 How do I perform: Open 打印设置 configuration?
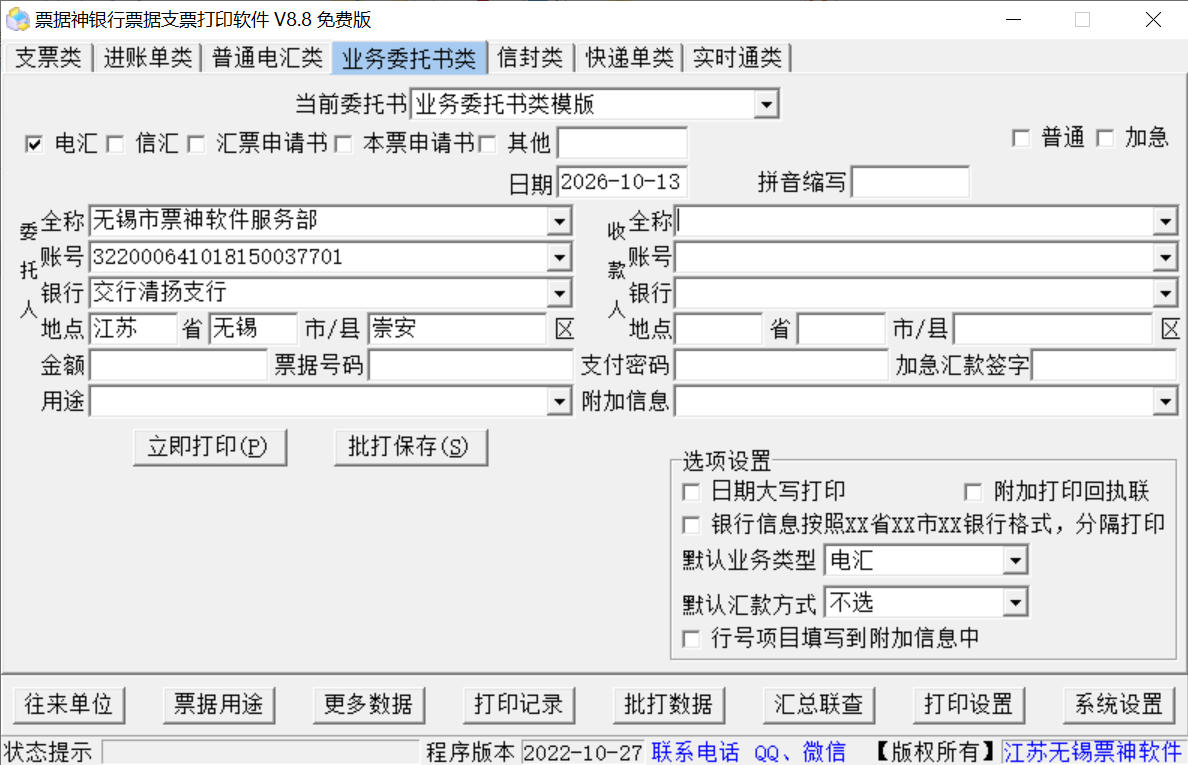pyautogui.click(x=968, y=704)
